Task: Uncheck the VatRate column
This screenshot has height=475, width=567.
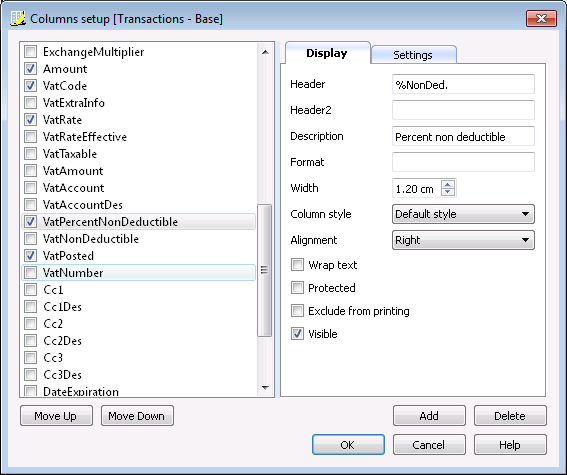Action: [30, 120]
